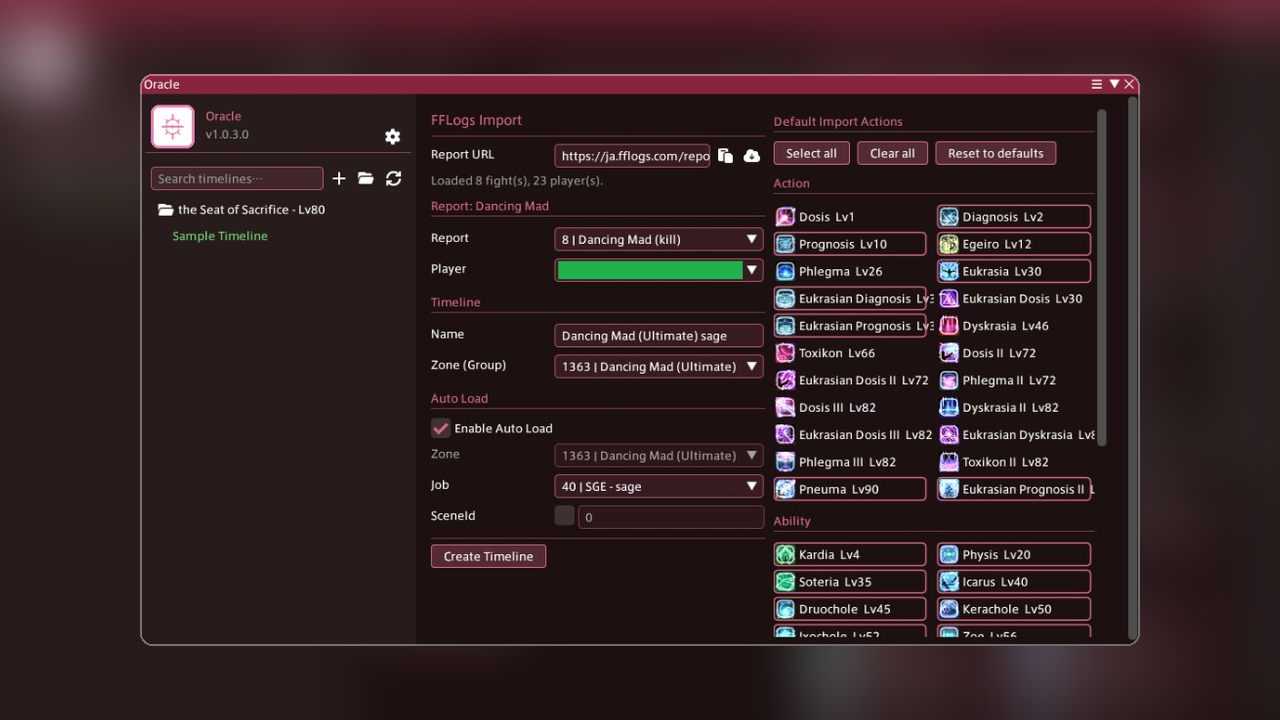
Task: Toggle the Diagnosis Lv2 import action
Action: coord(1014,217)
